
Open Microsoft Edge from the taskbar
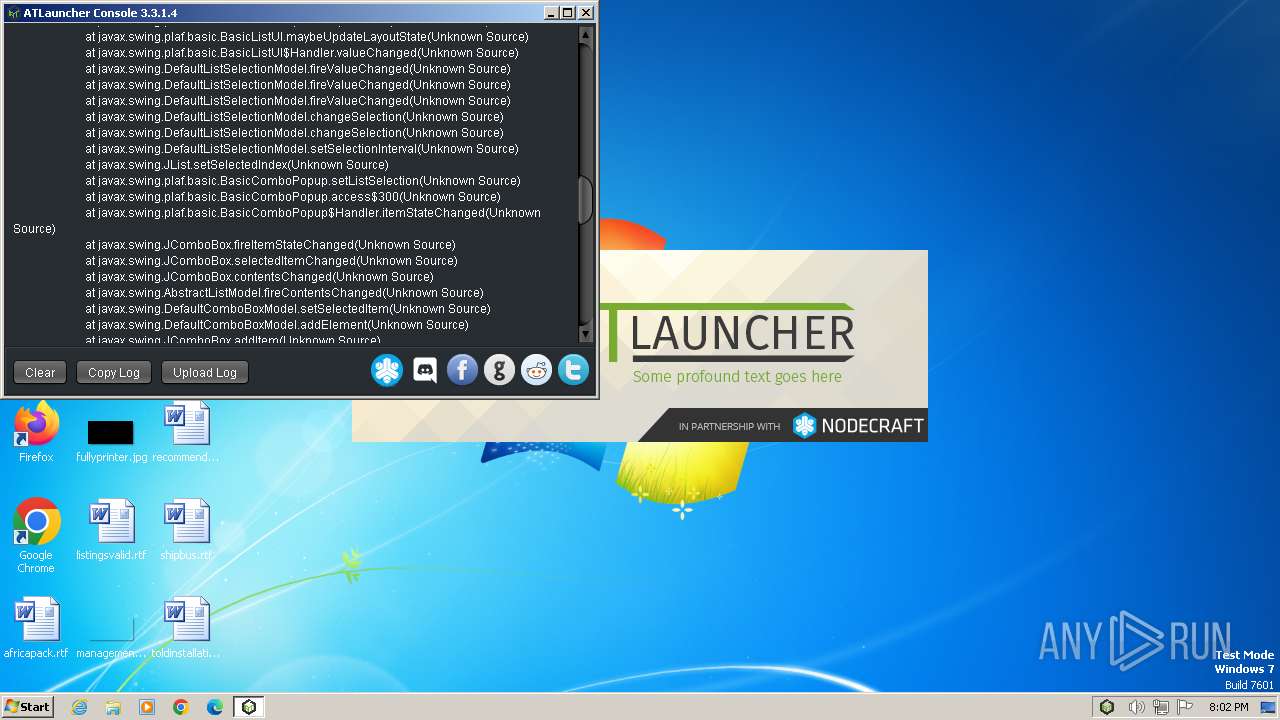click(215, 707)
